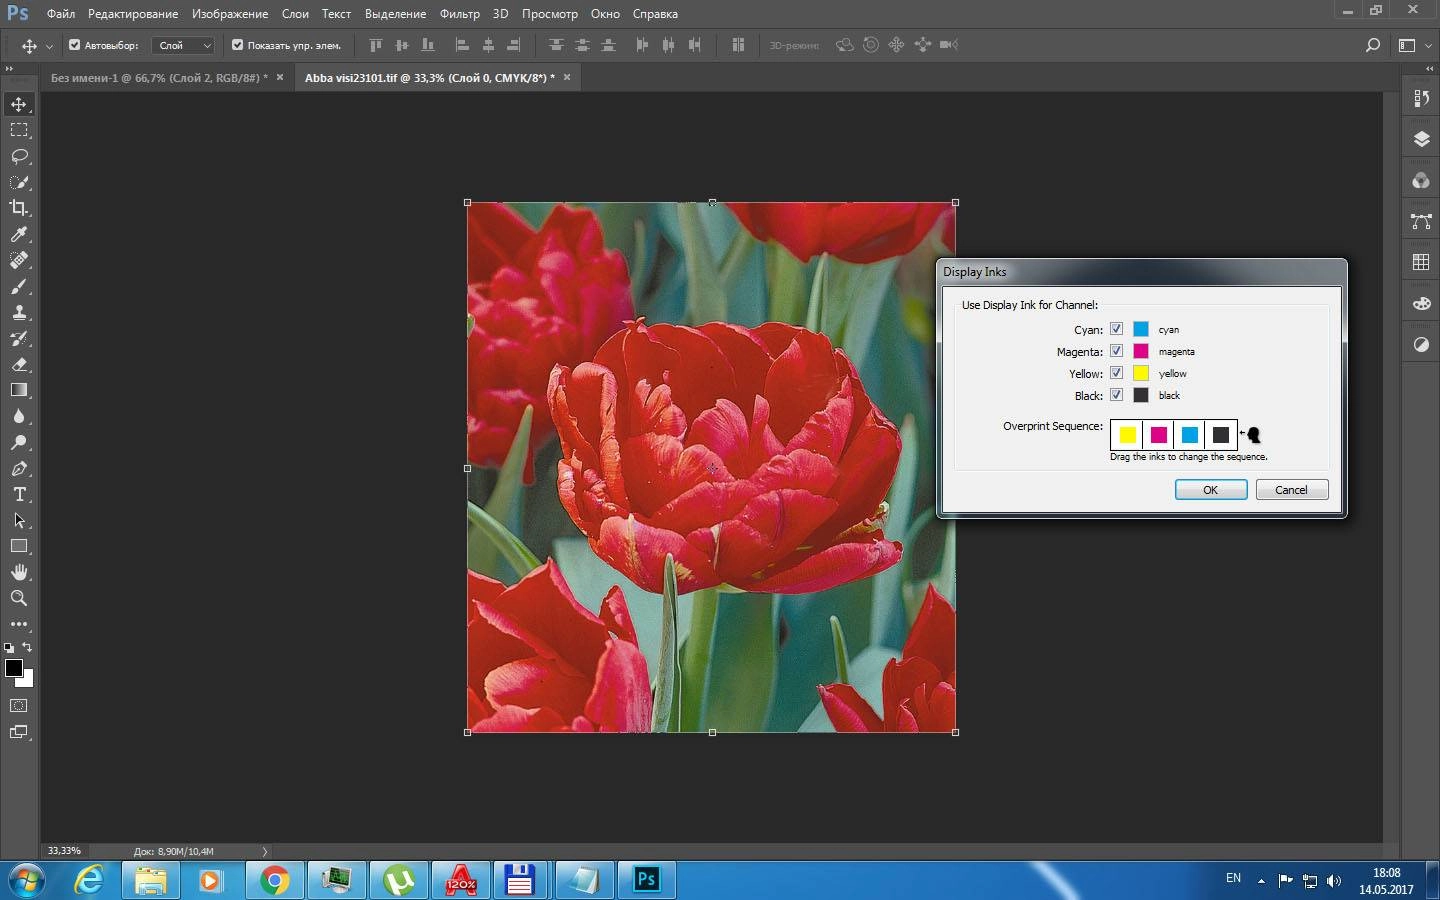This screenshot has width=1440, height=900.
Task: Uncheck the Magenta channel checkbox
Action: pos(1116,351)
